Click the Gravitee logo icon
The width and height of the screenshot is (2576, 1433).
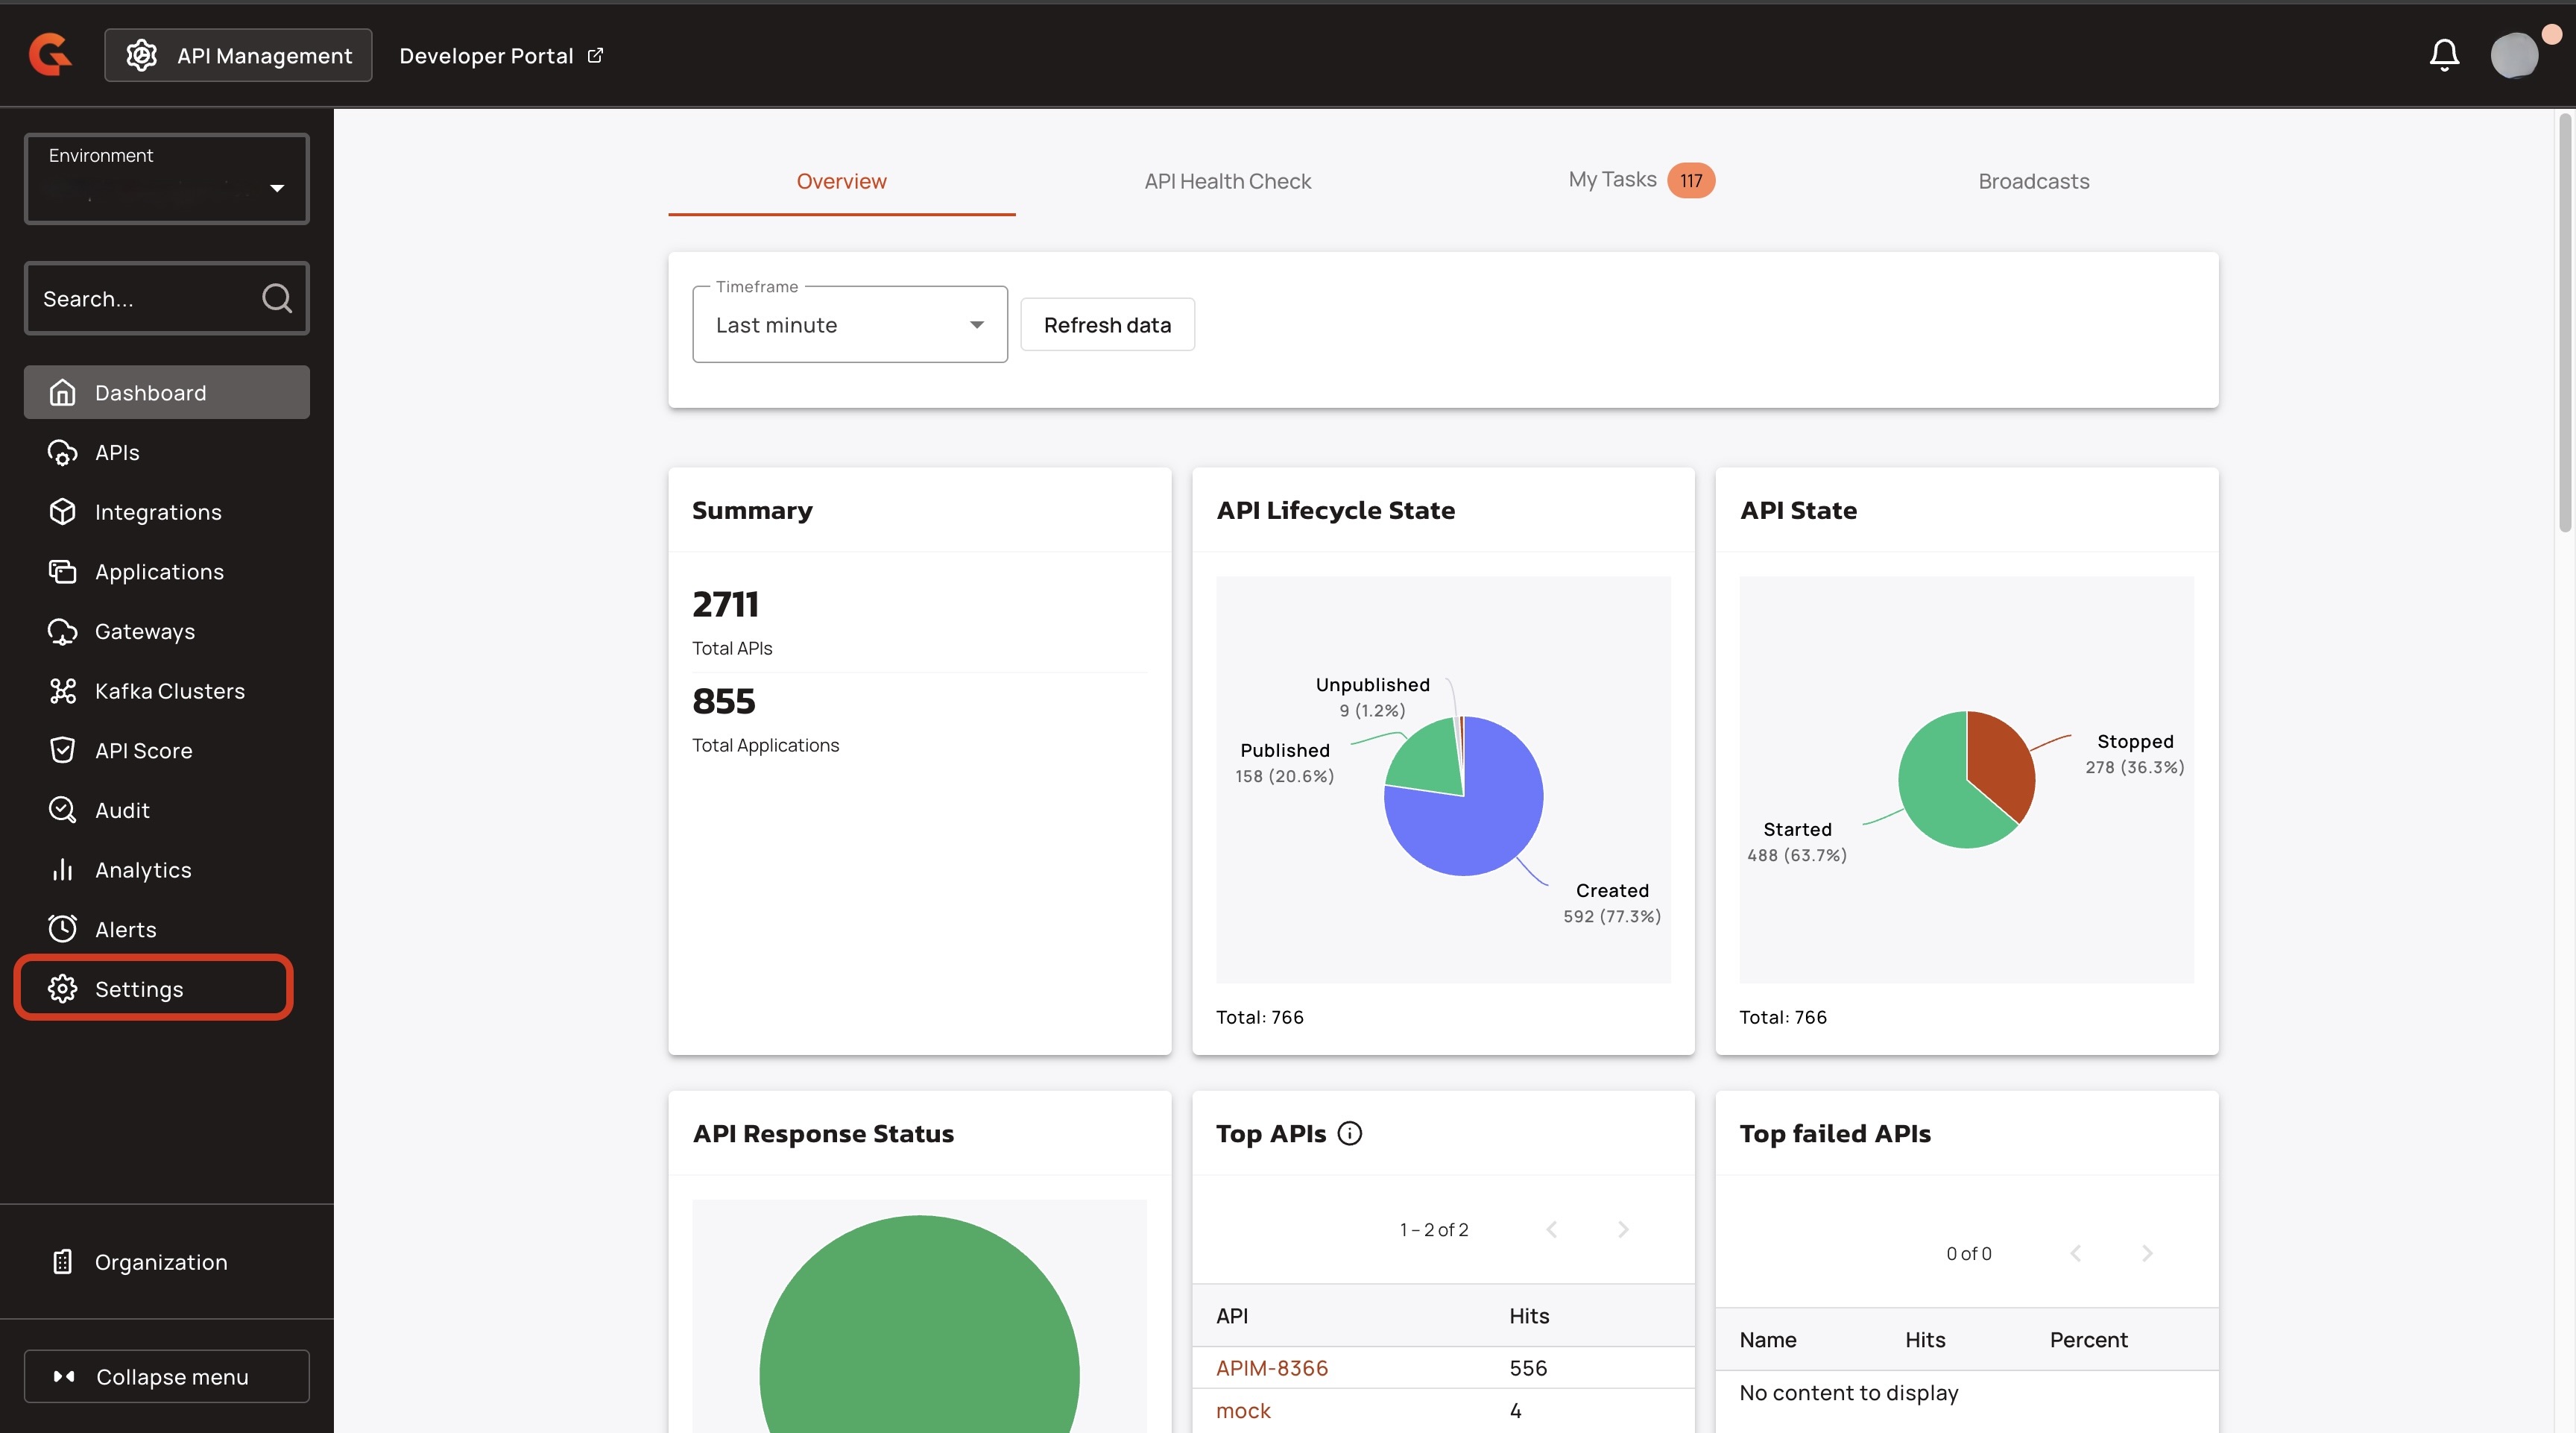(50, 54)
